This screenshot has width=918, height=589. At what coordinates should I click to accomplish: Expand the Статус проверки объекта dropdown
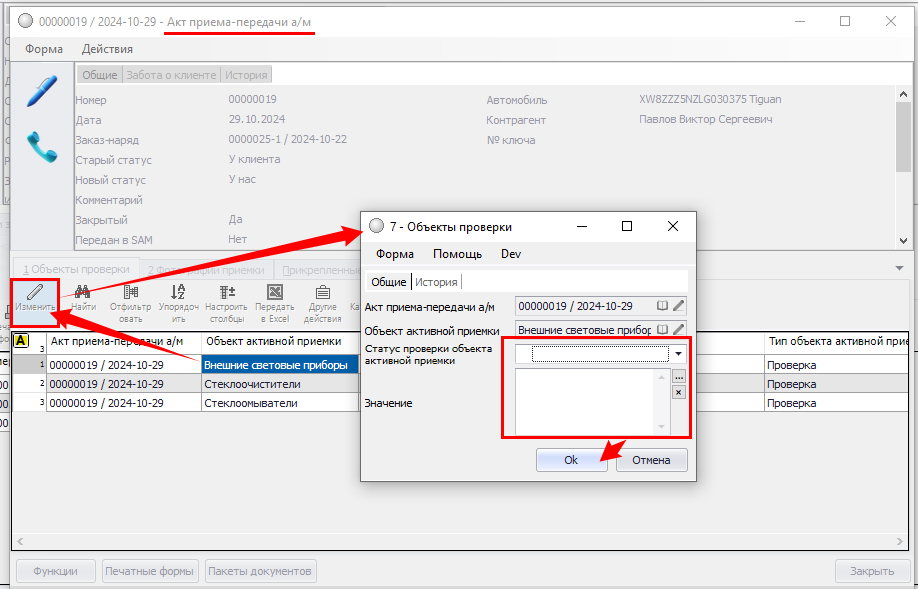point(679,354)
